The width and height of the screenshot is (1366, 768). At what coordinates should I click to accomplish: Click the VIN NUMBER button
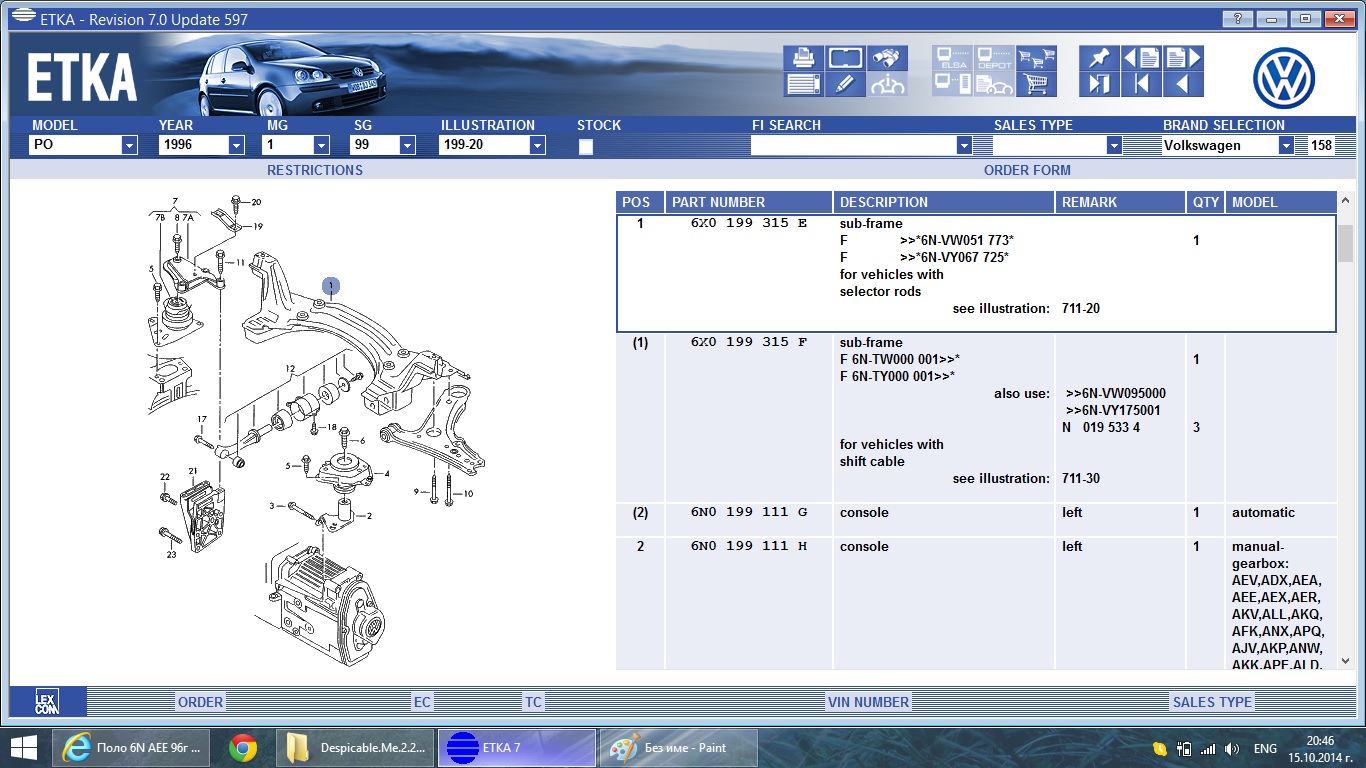click(868, 702)
